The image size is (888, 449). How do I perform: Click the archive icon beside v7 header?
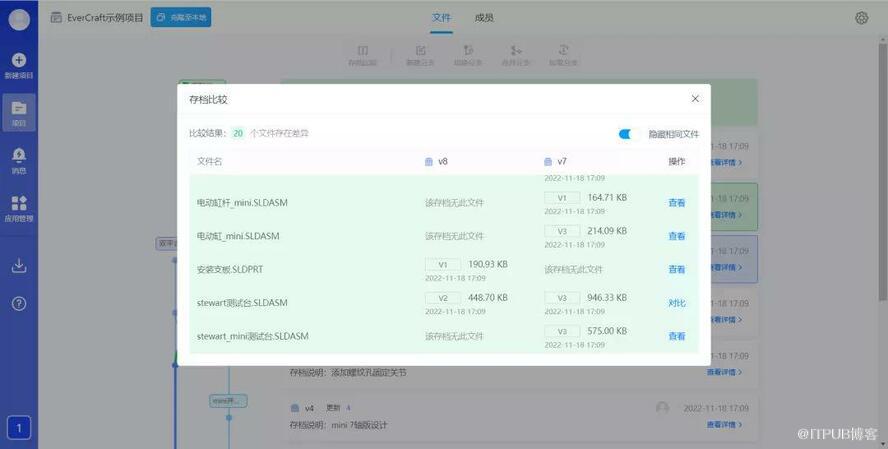coord(548,162)
